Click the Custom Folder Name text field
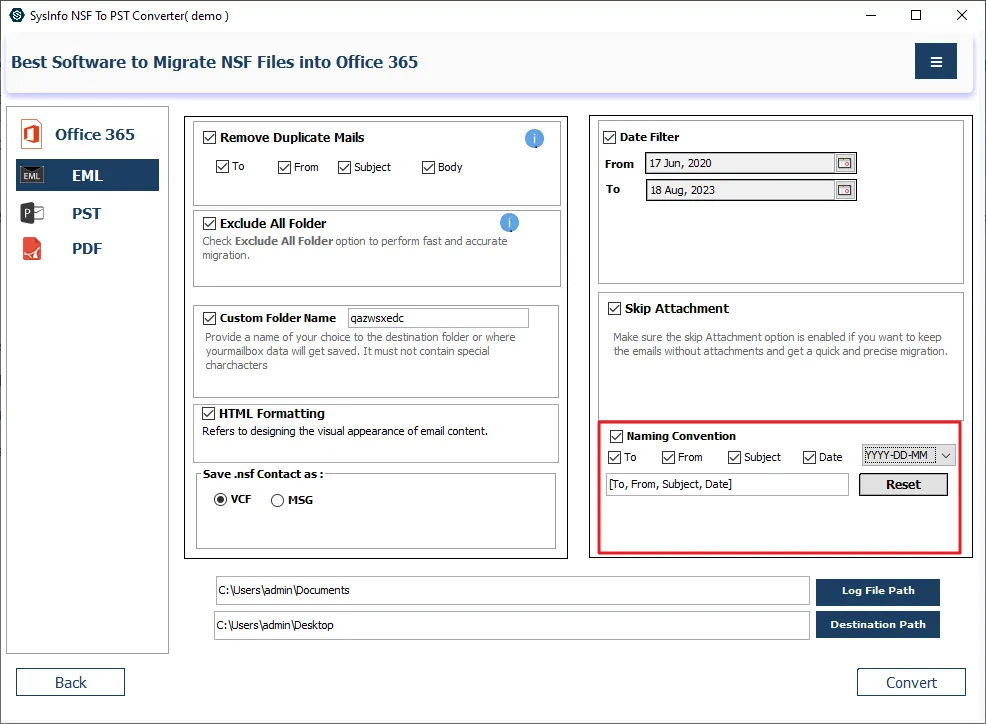This screenshot has width=986, height=724. tap(437, 318)
